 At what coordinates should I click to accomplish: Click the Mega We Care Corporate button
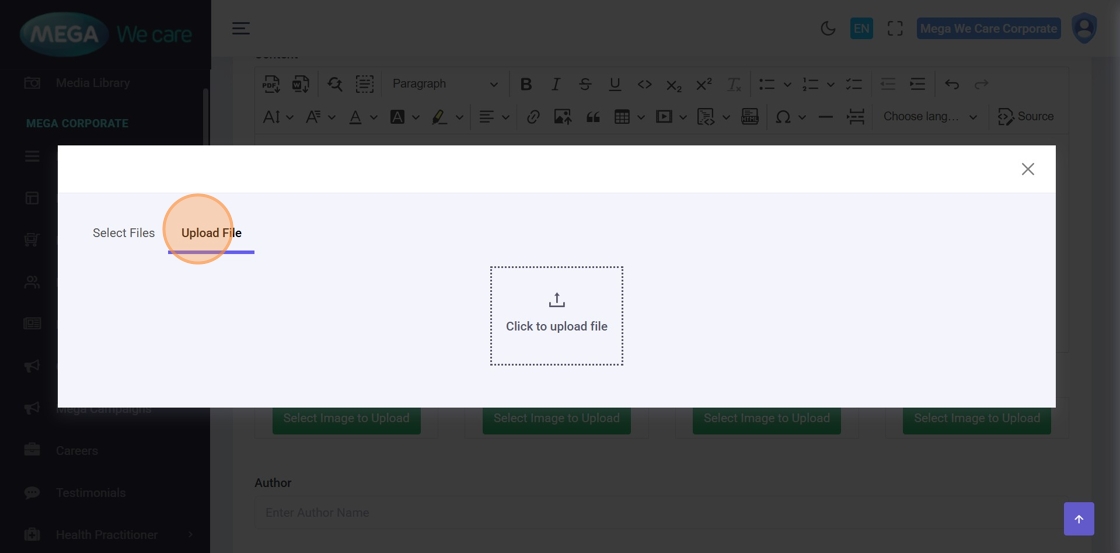click(x=988, y=29)
